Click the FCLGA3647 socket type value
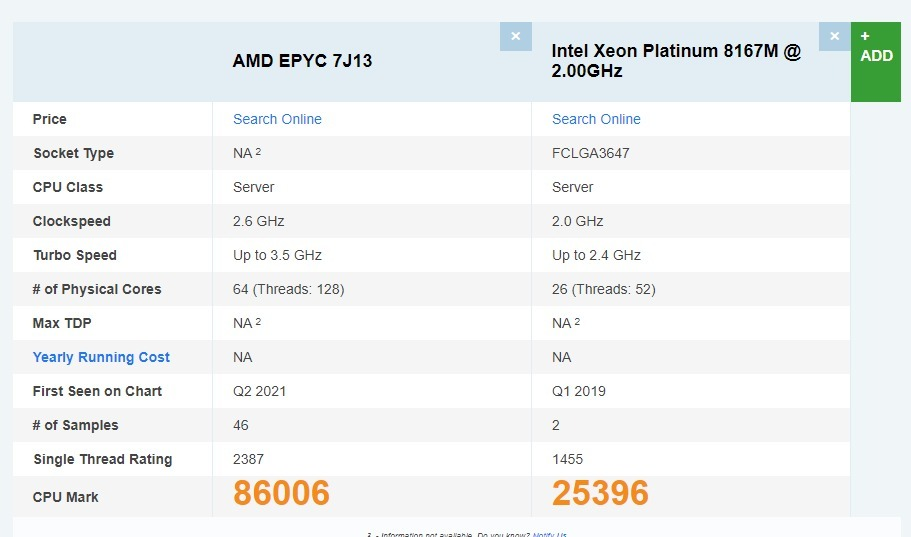The image size is (911, 537). pos(590,153)
